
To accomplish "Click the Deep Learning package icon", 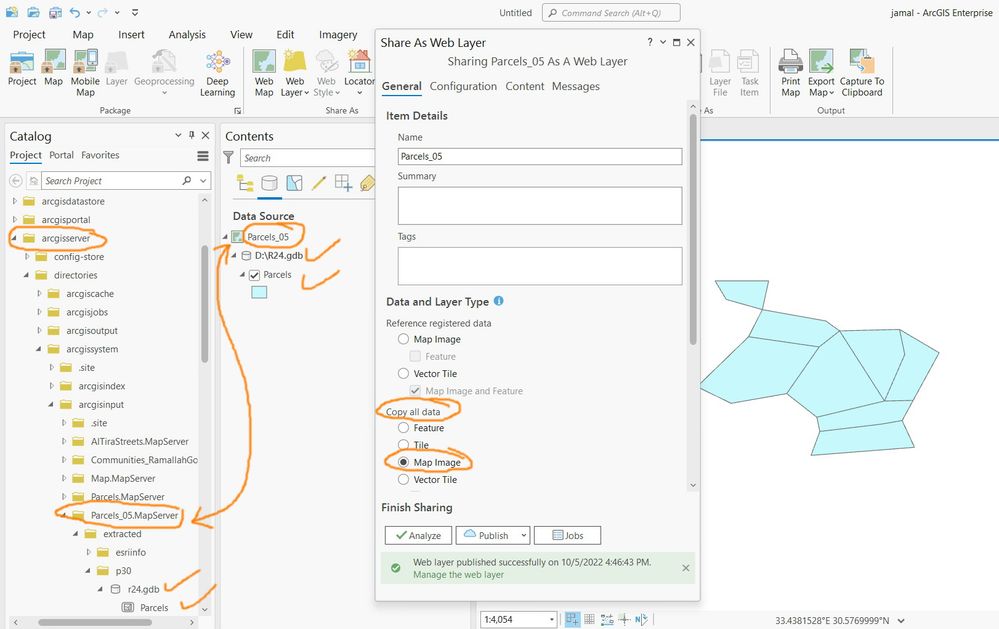I will tap(217, 62).
